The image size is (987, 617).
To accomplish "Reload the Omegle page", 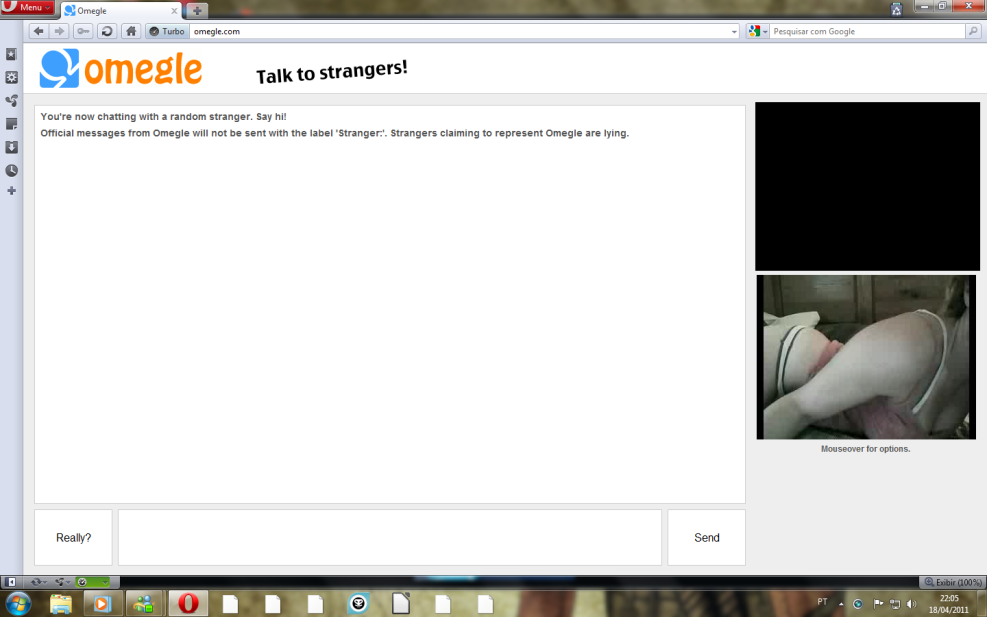I will pyautogui.click(x=105, y=31).
